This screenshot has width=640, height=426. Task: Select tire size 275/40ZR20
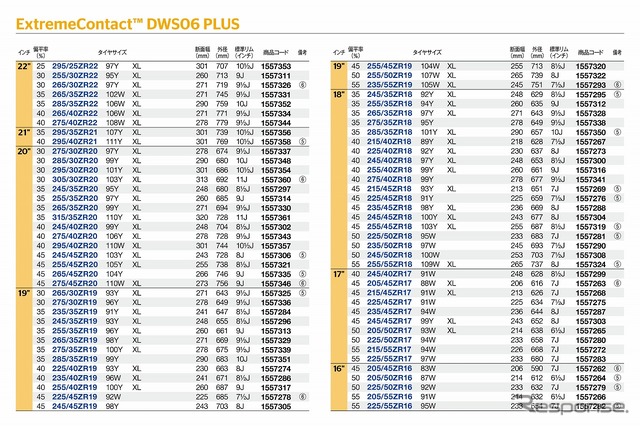coord(75,236)
